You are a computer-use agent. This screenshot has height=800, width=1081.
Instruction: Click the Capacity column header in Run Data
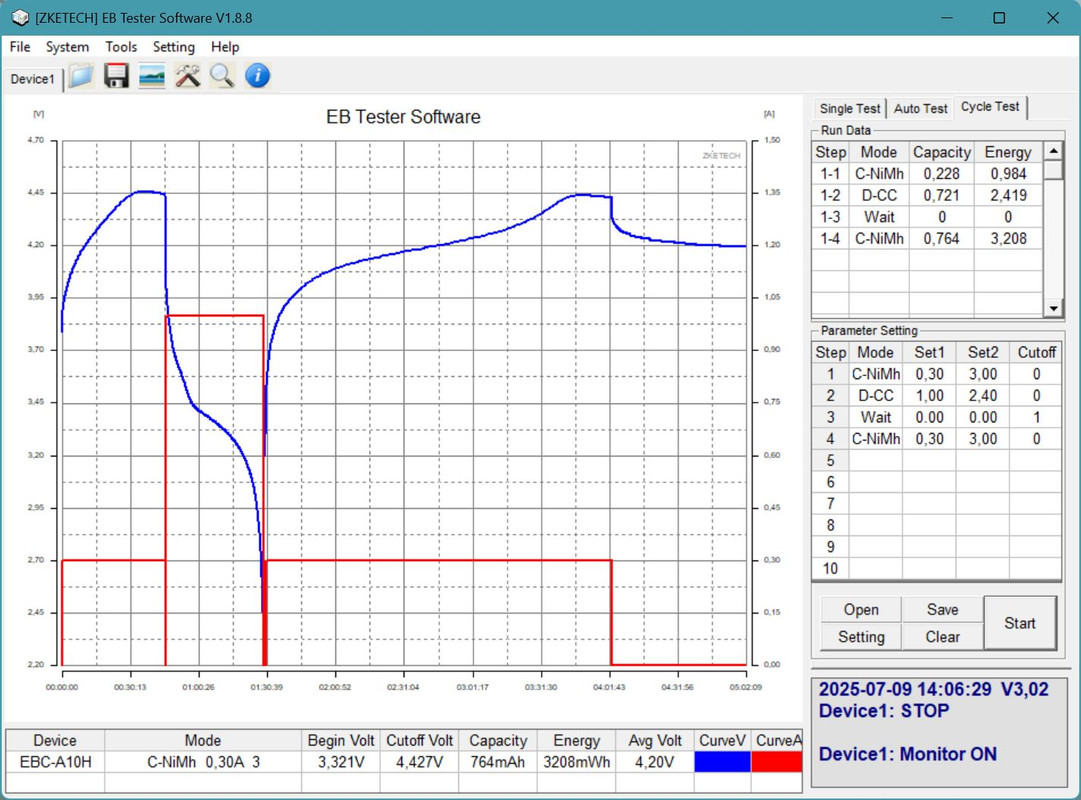click(x=942, y=152)
